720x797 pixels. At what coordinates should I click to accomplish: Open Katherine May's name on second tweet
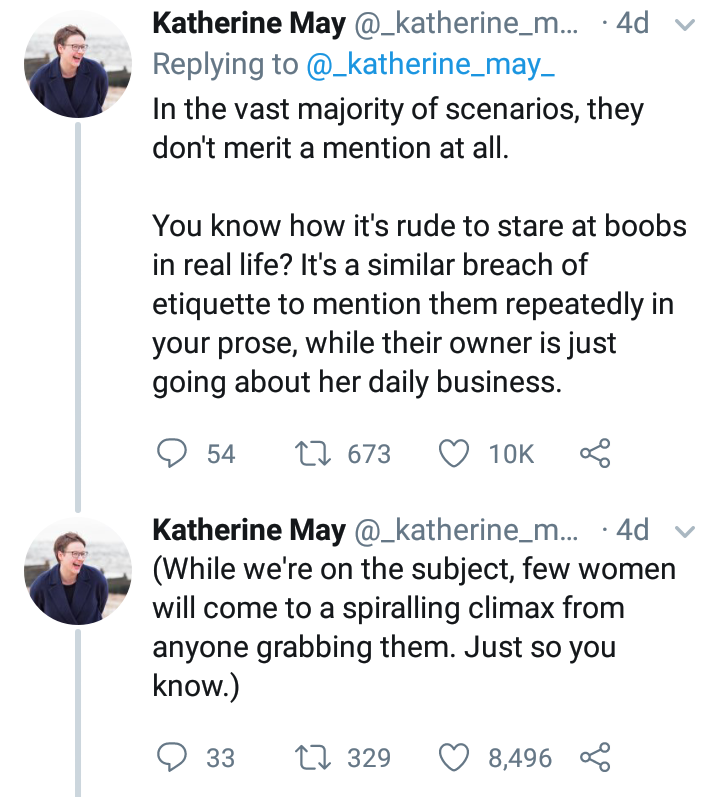pos(248,530)
